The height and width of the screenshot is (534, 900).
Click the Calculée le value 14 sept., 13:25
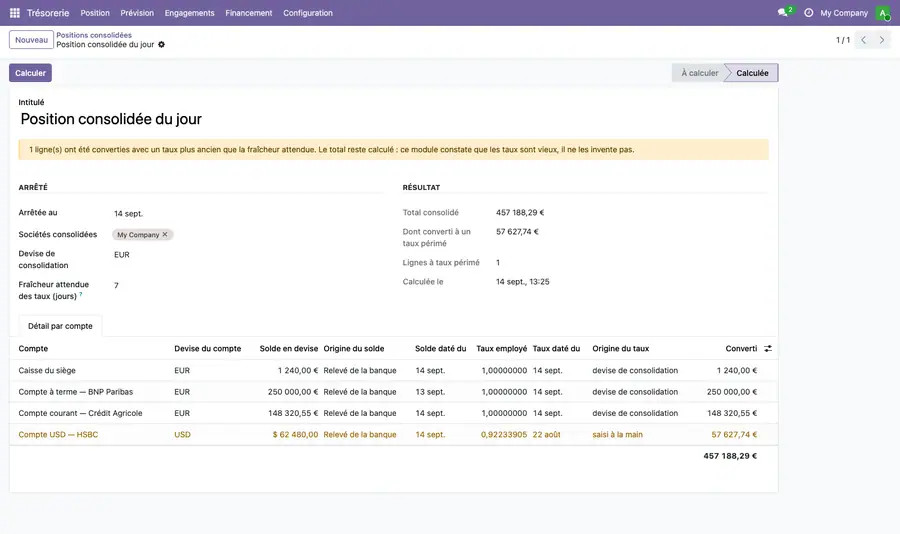522,281
